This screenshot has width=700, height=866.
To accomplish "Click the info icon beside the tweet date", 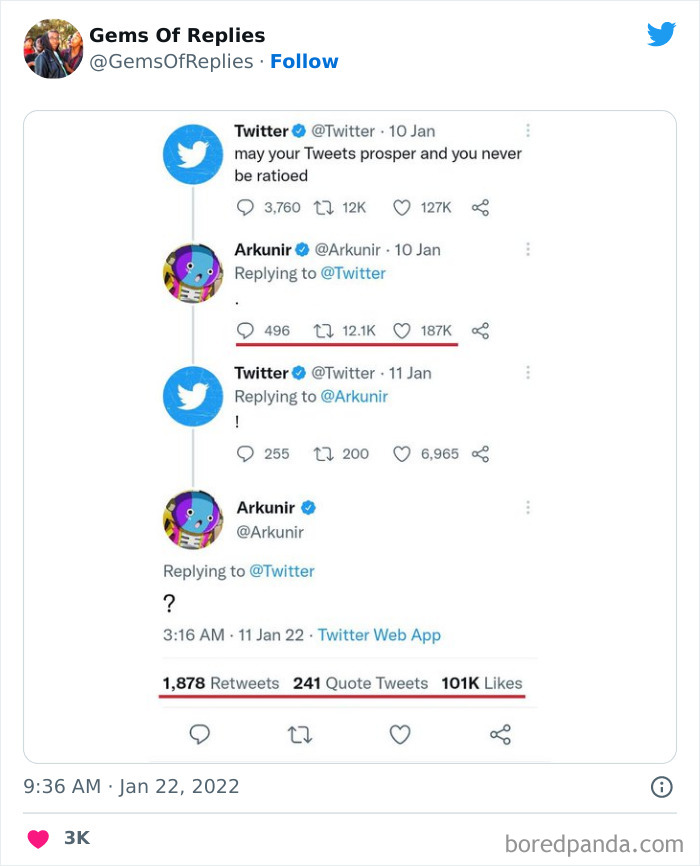I will pyautogui.click(x=661, y=787).
